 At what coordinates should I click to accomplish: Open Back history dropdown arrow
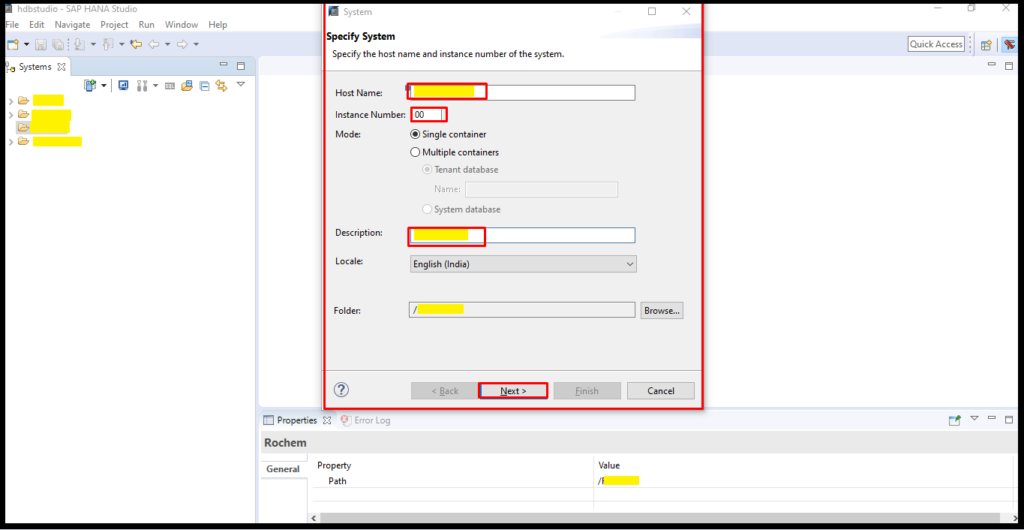pos(167,44)
